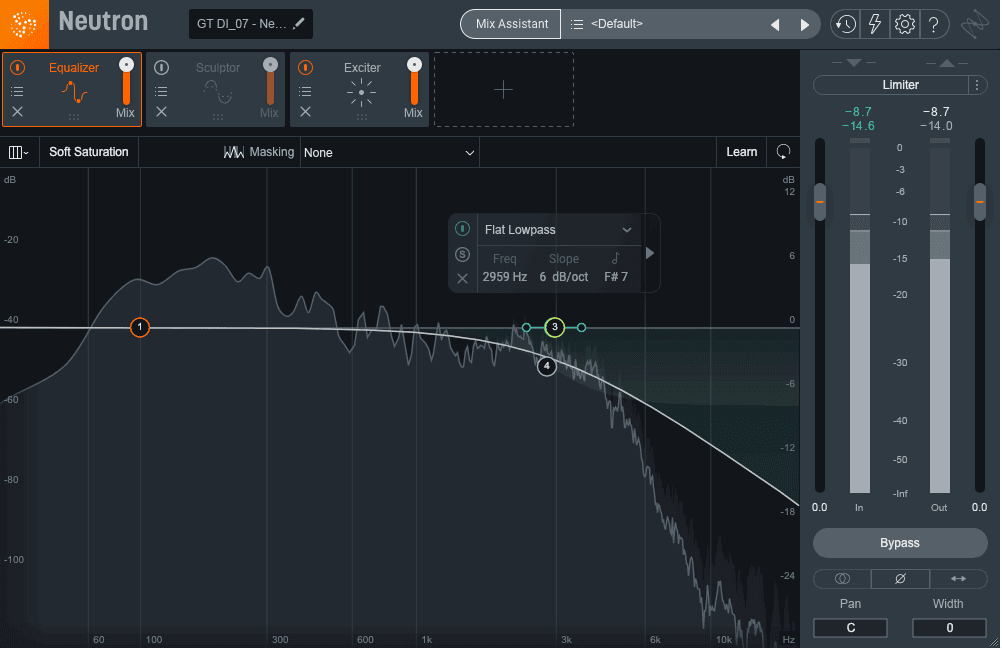Image resolution: width=1002 pixels, height=648 pixels.
Task: Toggle the zero latency lightning icon
Action: click(x=874, y=24)
